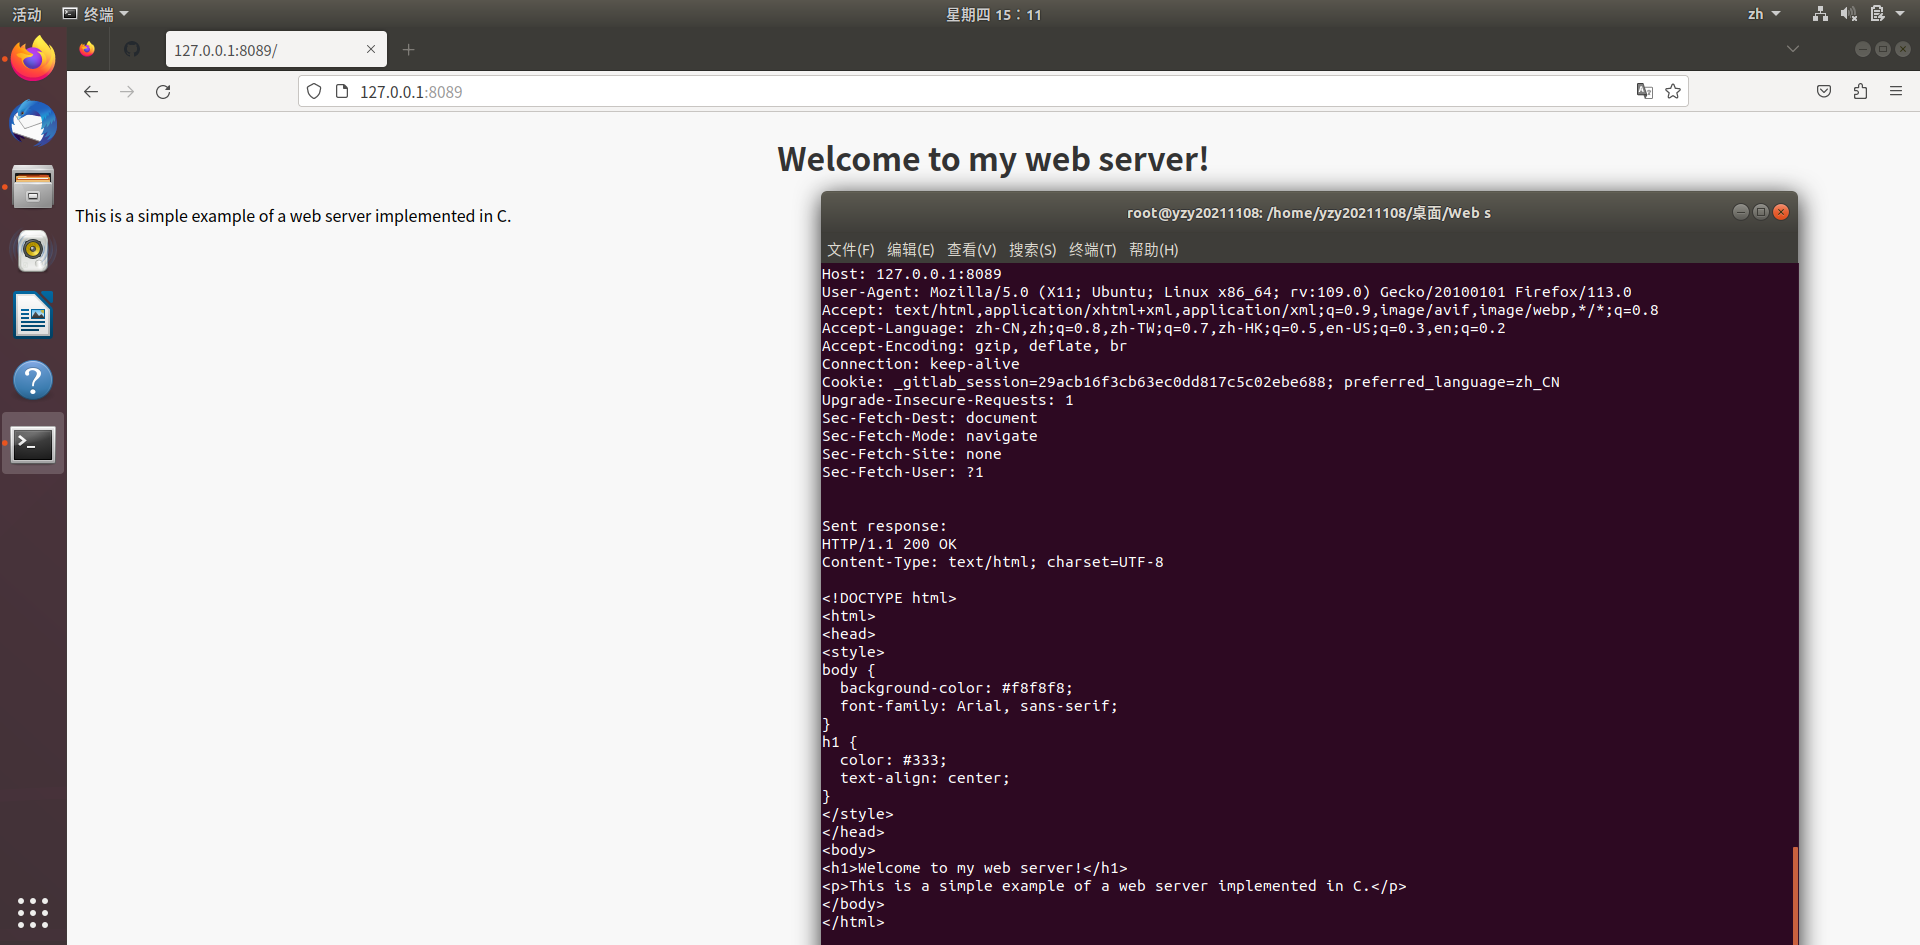Open the 活动 activities overview
1920x945 pixels.
click(27, 14)
